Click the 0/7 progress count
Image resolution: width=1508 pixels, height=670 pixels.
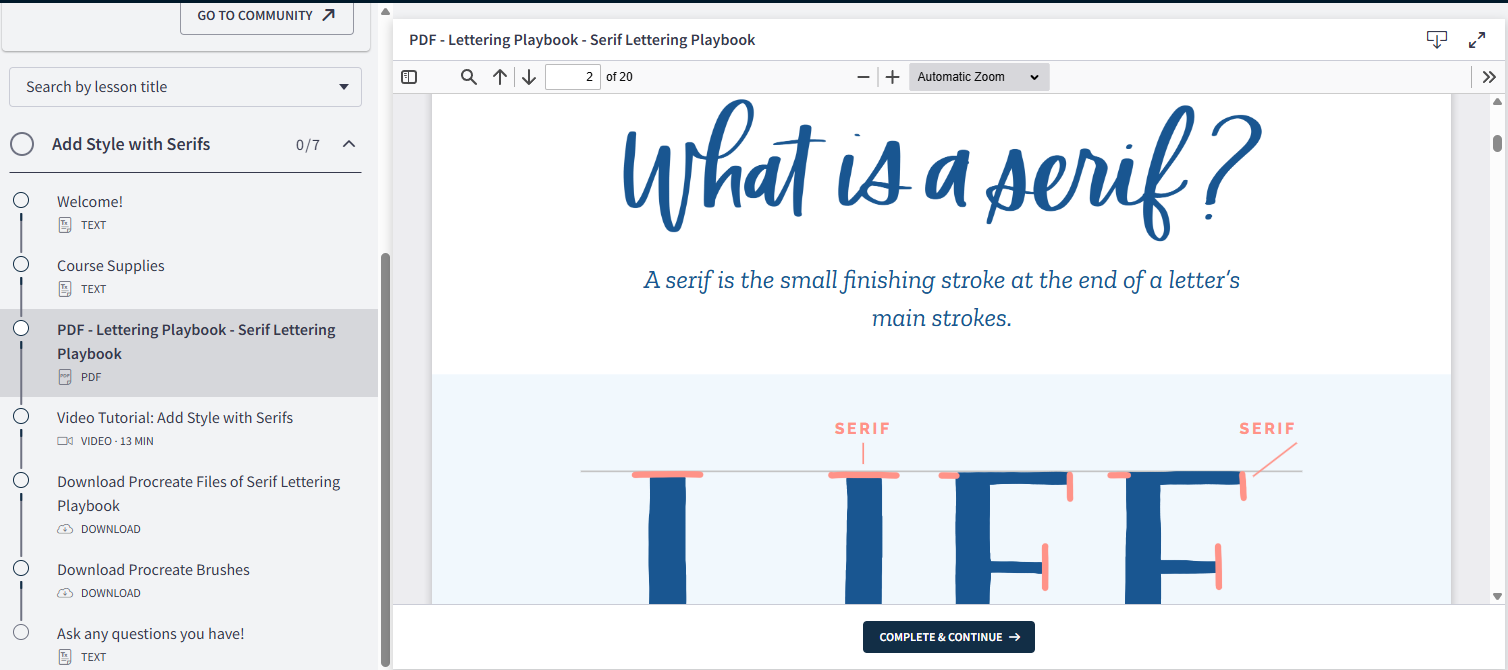click(308, 145)
